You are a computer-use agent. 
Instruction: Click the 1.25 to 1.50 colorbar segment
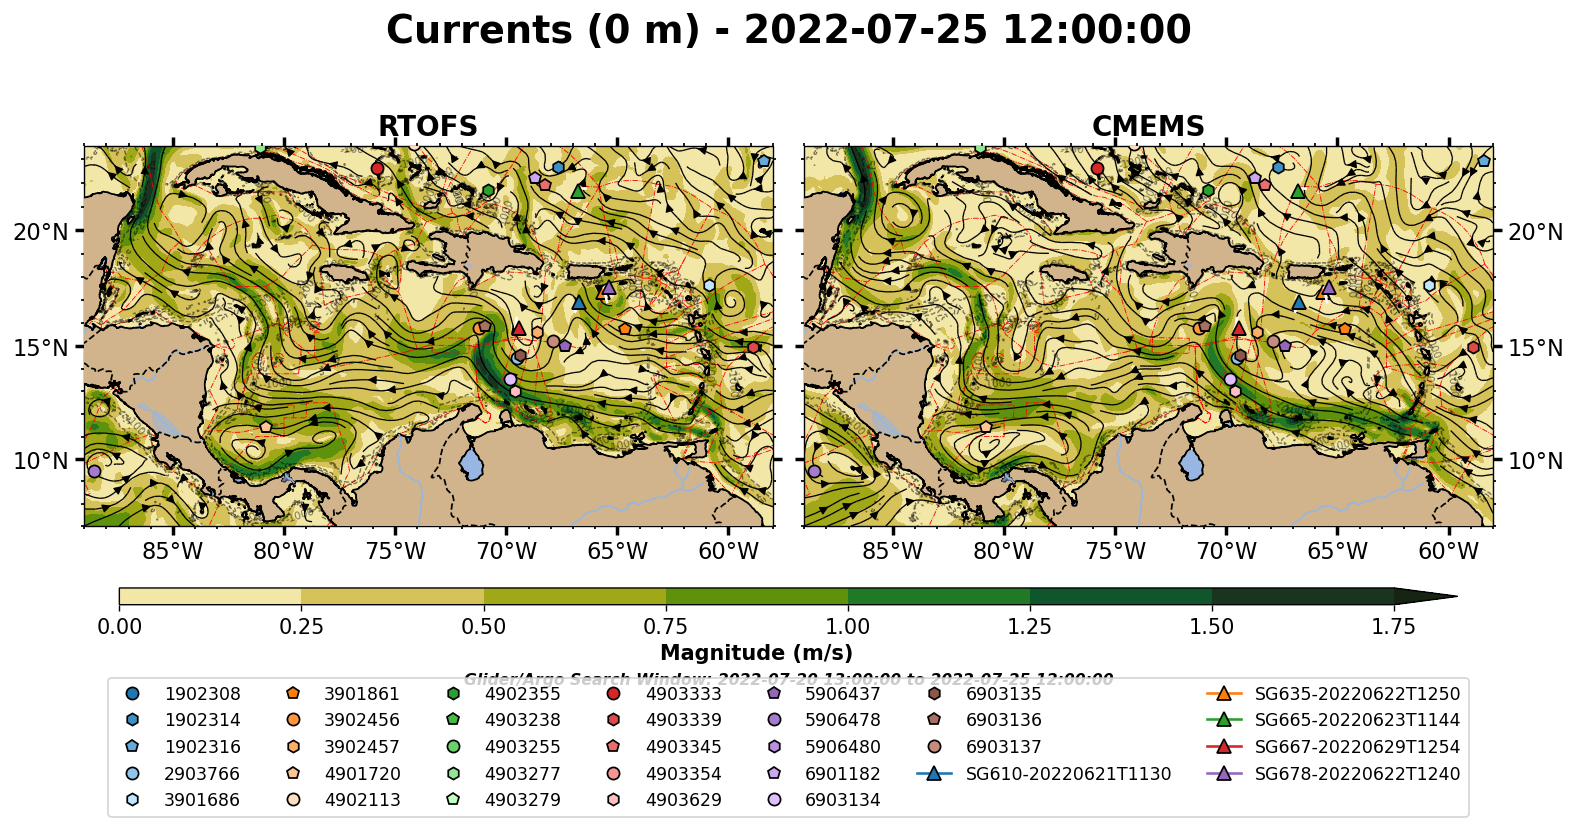[1121, 596]
